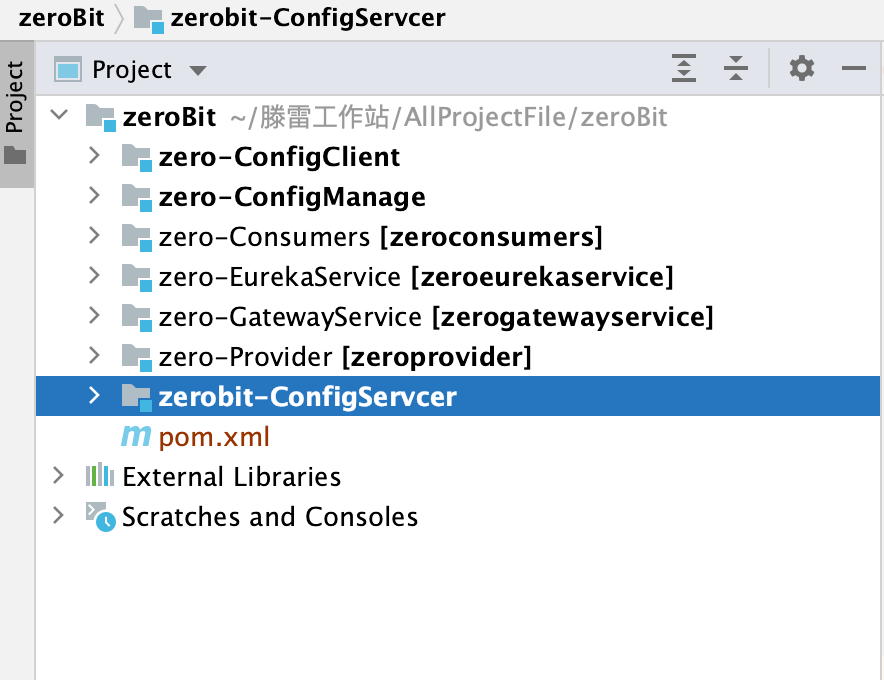Click the Project view window icon
The width and height of the screenshot is (884, 680).
[x=68, y=70]
